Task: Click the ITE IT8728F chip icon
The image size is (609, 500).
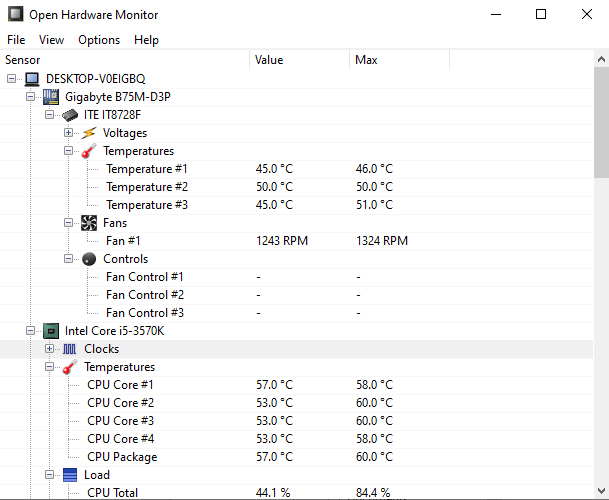Action: 70,115
